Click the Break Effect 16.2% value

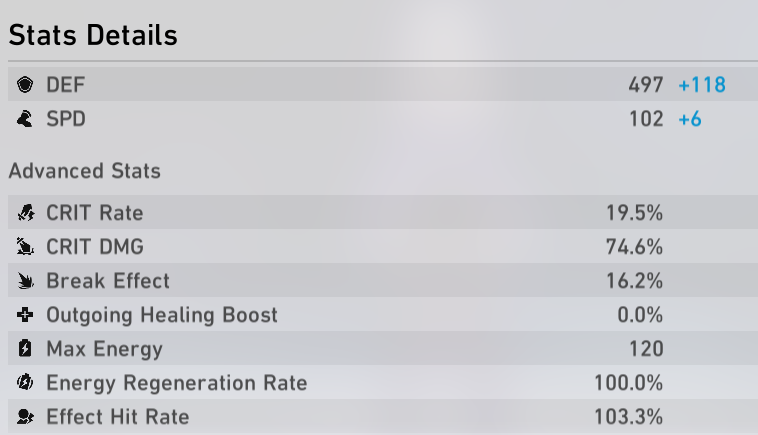pos(634,281)
